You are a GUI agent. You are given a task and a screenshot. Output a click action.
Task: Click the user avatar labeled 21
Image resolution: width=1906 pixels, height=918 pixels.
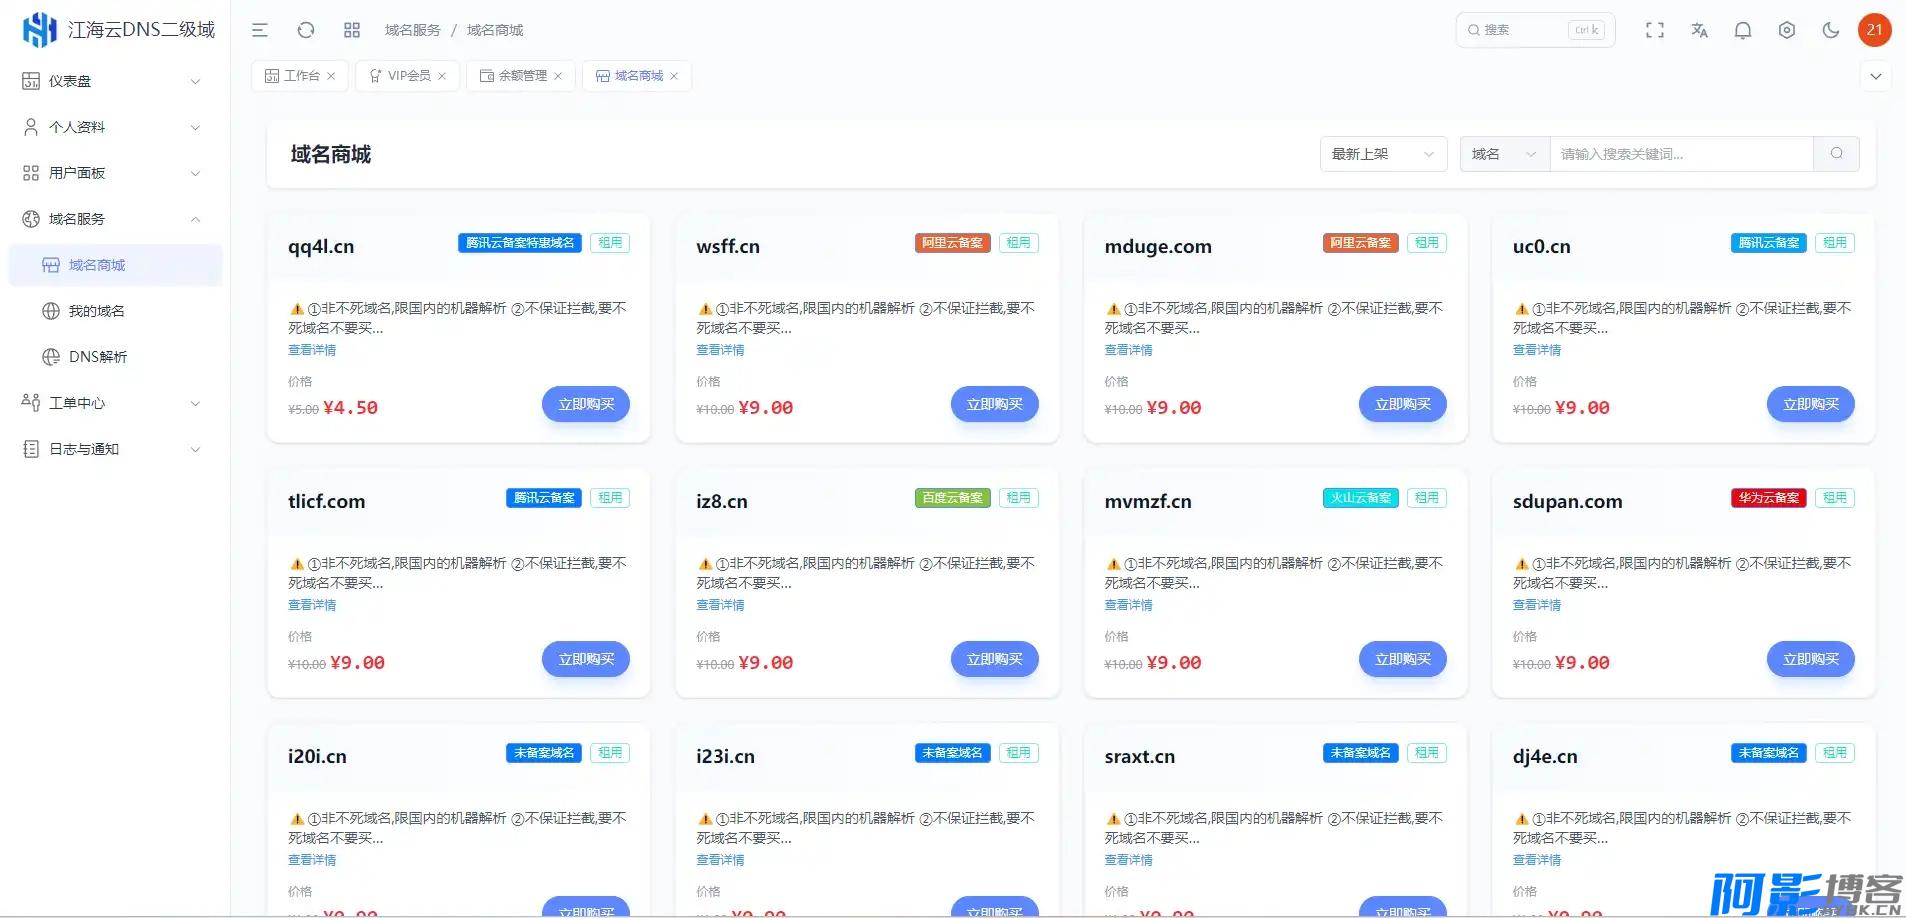click(x=1875, y=30)
